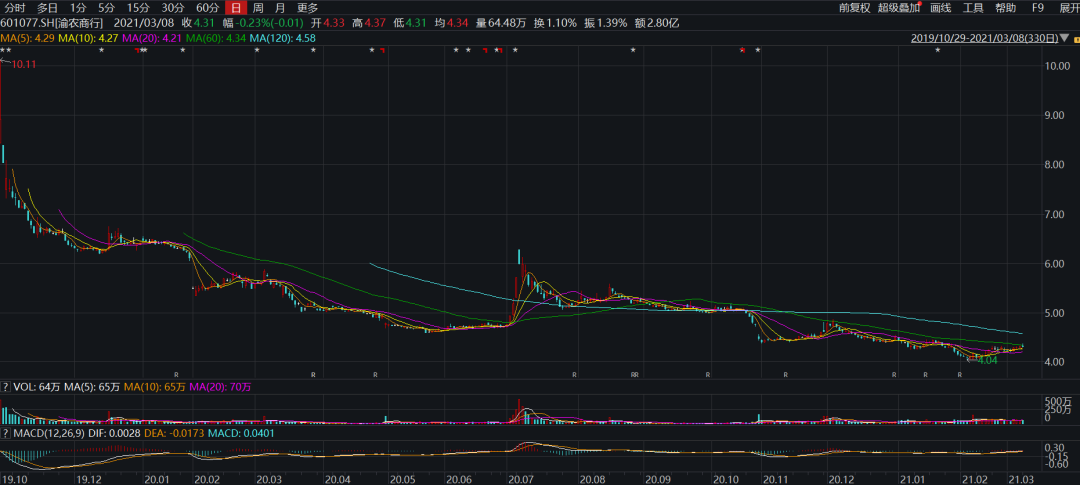This screenshot has height=485, width=1080.
Task: Open the 更多 more periods menu
Action: pyautogui.click(x=307, y=8)
